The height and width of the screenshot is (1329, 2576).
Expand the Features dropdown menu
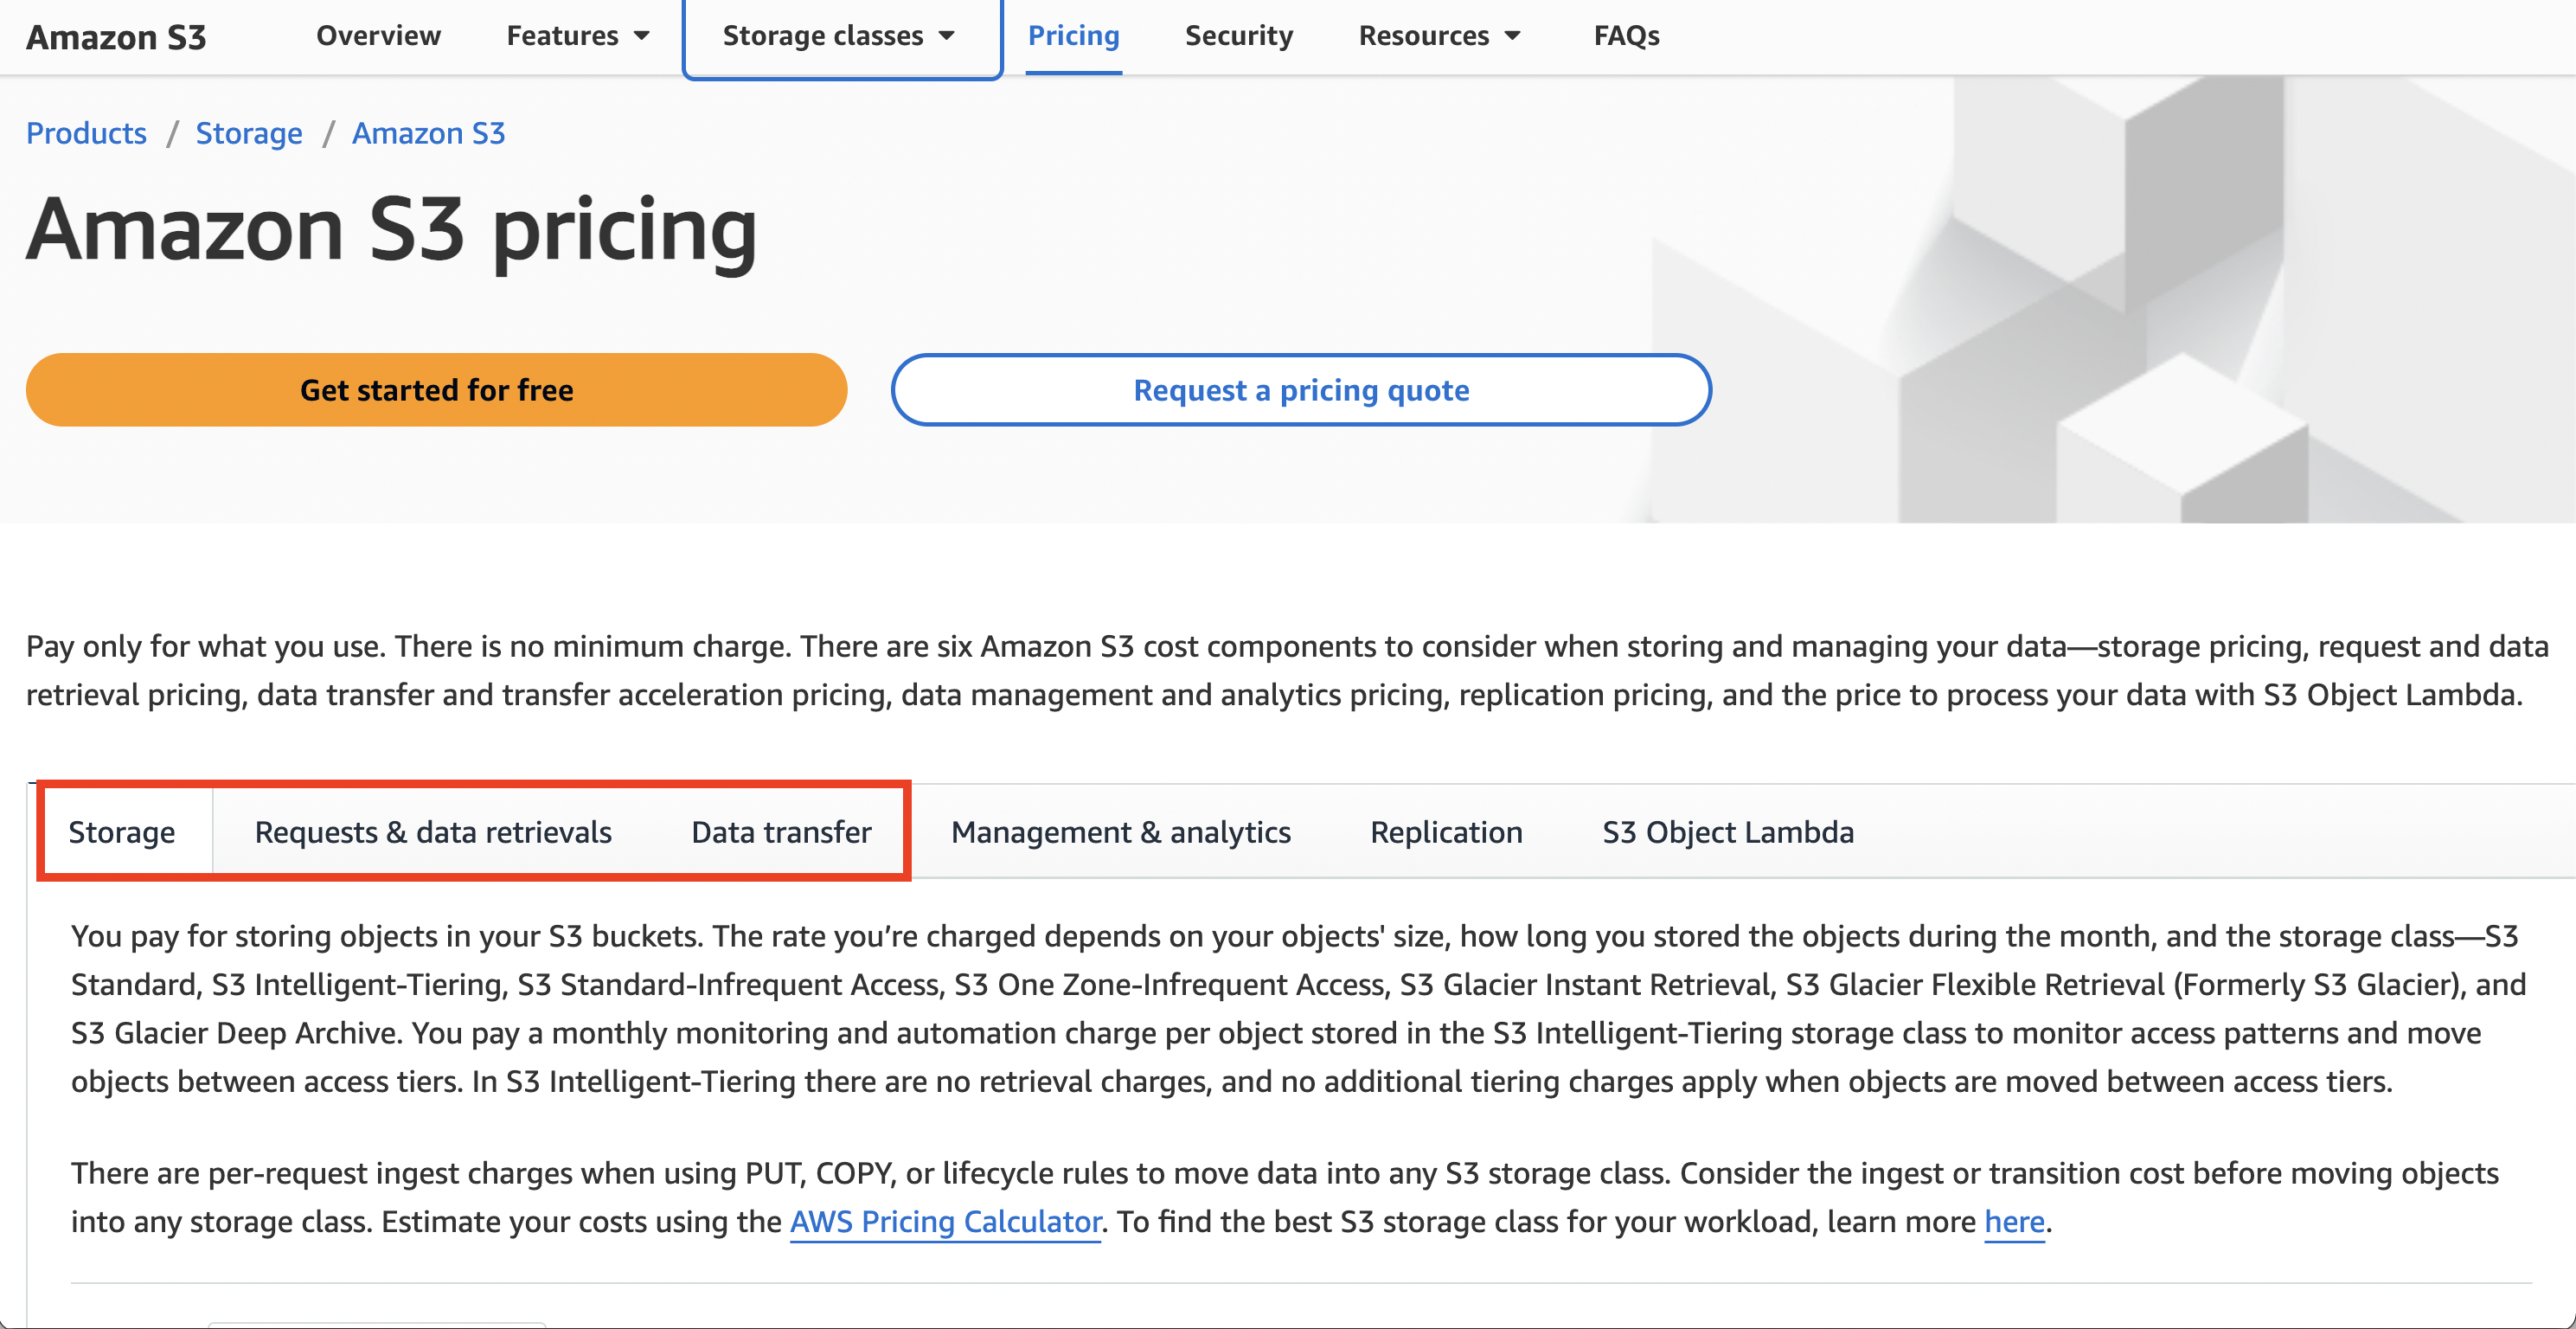(x=577, y=36)
